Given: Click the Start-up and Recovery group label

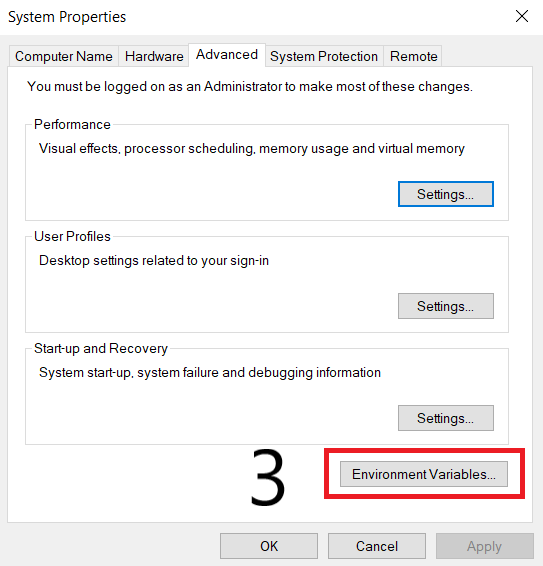Looking at the screenshot, I should 101,349.
